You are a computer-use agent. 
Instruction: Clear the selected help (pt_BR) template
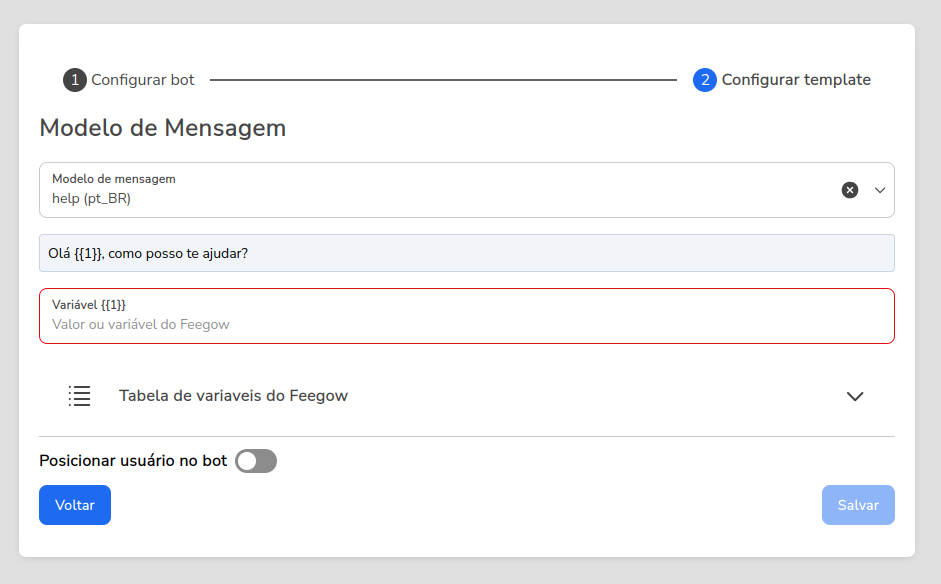click(849, 190)
